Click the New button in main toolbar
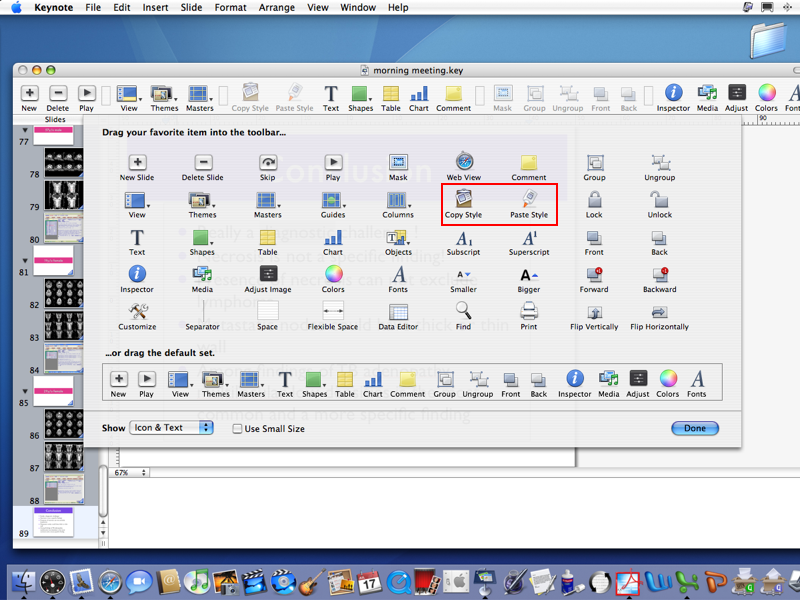Viewport: 800px width, 600px height. click(x=29, y=98)
